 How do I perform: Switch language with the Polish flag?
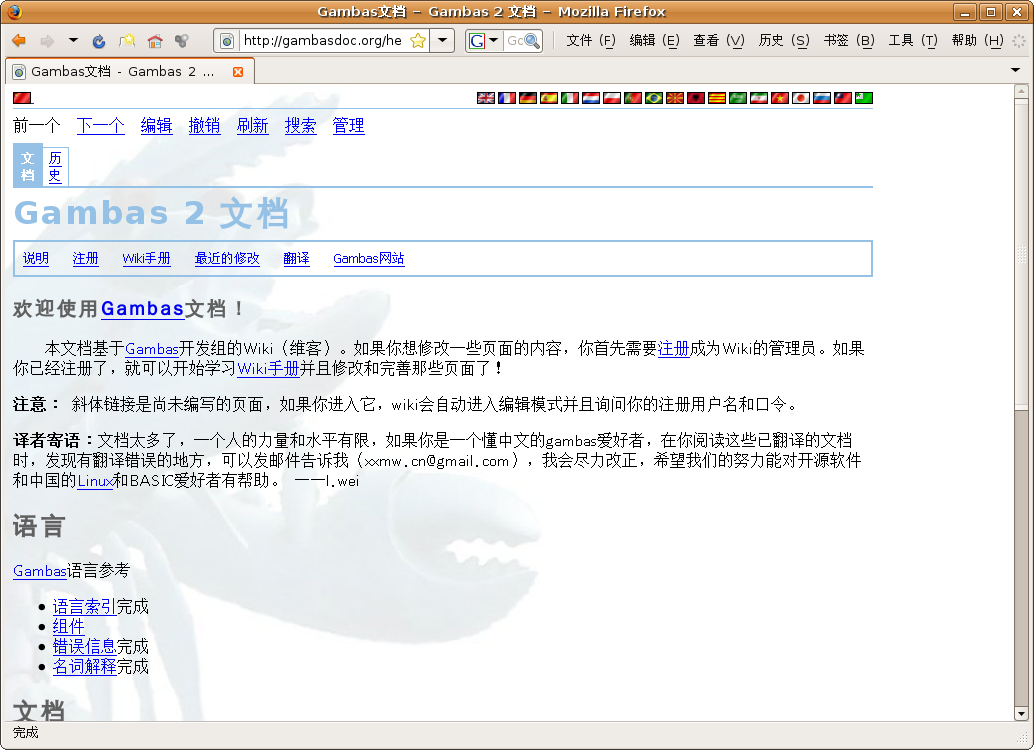[x=612, y=98]
